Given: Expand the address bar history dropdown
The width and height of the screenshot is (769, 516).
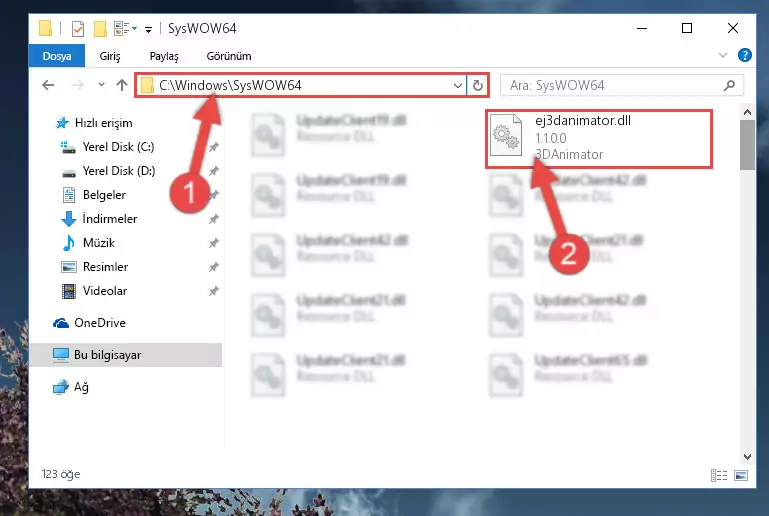Looking at the screenshot, I should coord(458,85).
